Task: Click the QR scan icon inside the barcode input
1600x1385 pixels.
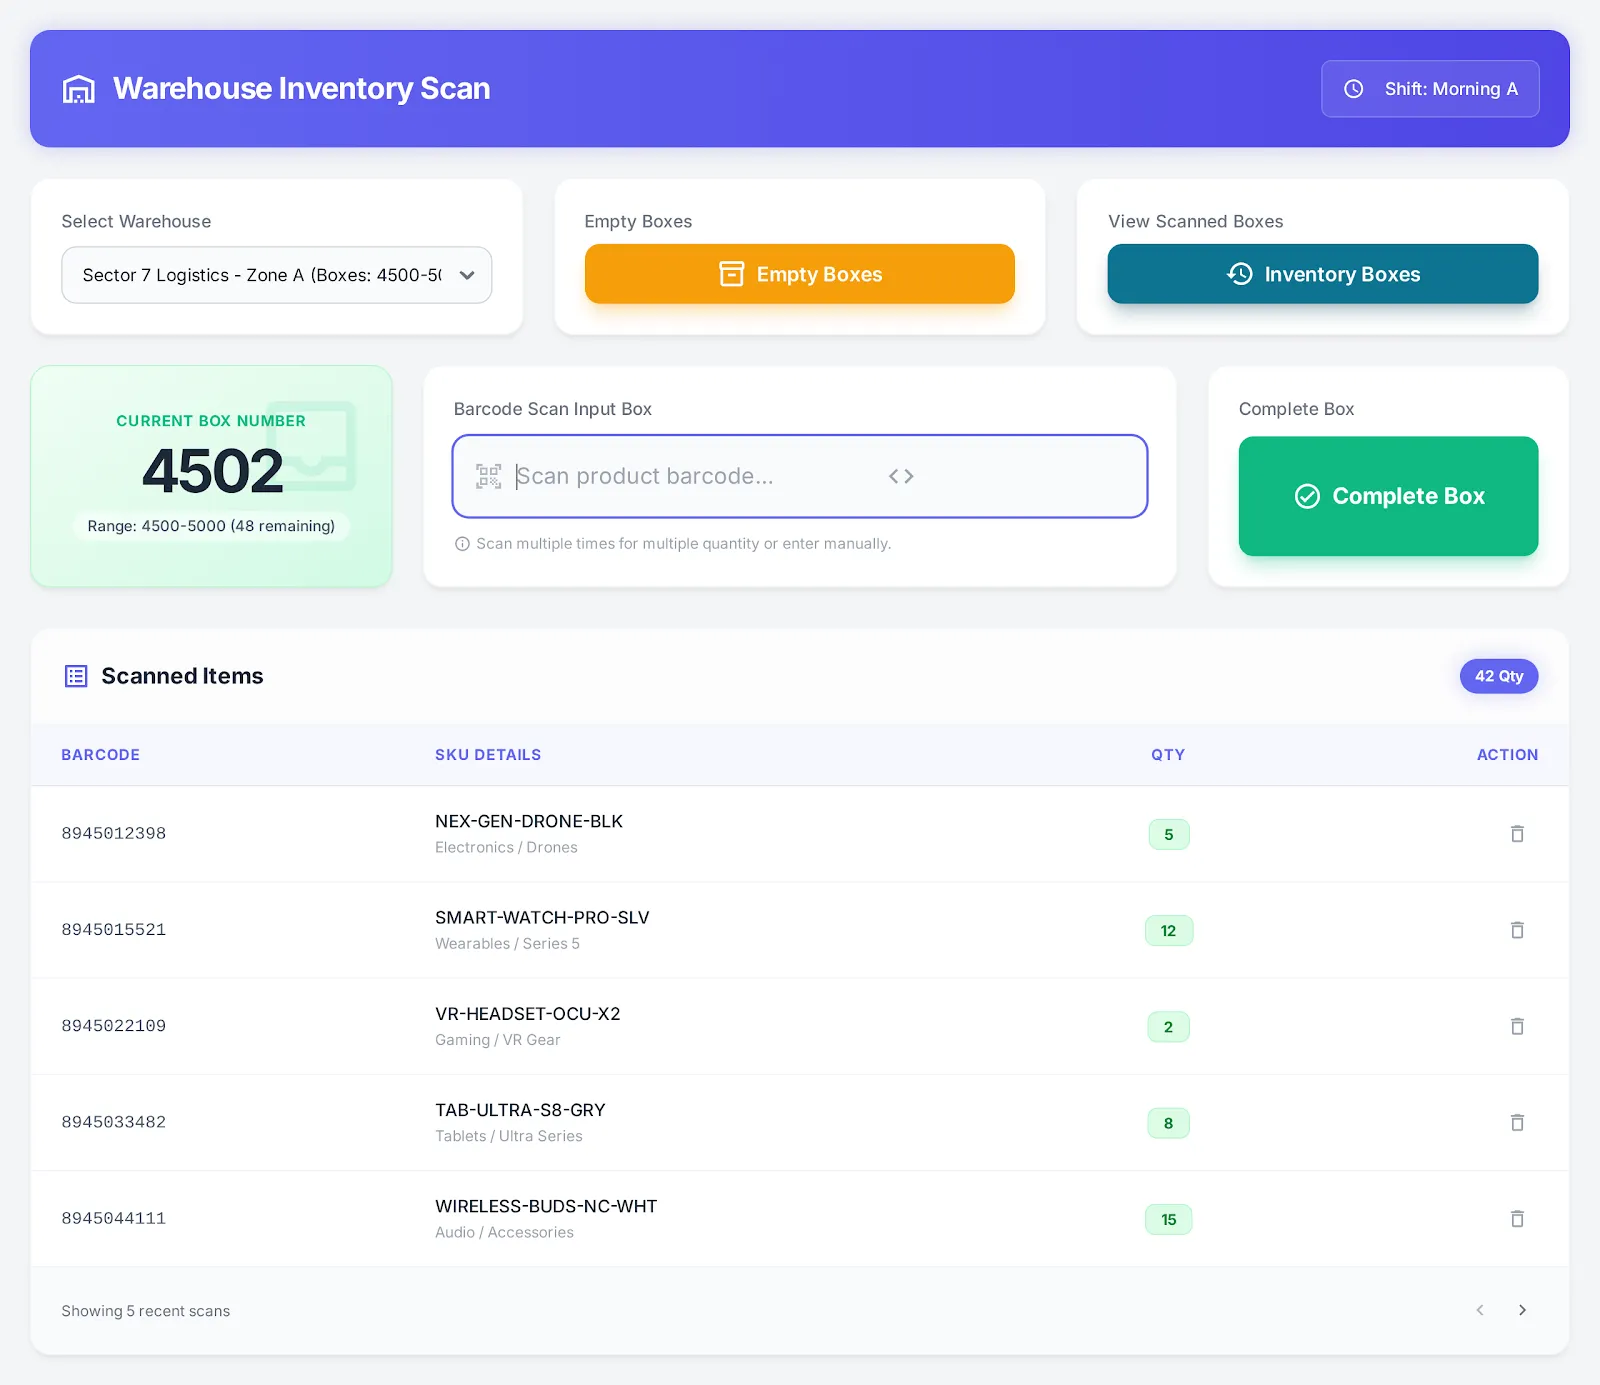Action: (x=489, y=476)
